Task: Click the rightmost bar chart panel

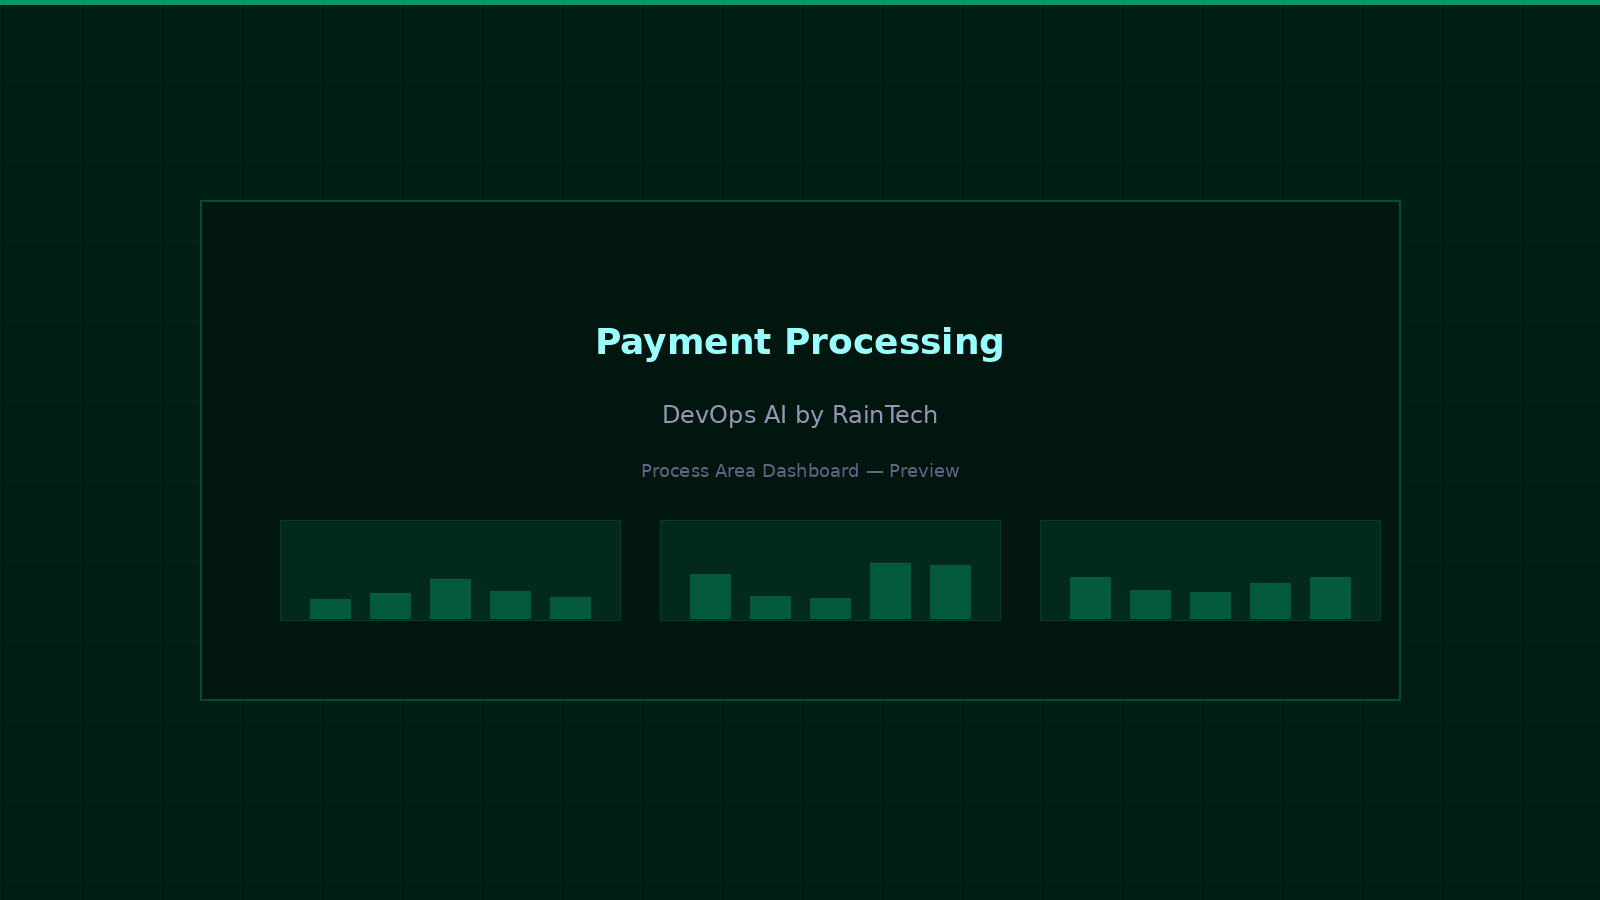Action: tap(1210, 570)
